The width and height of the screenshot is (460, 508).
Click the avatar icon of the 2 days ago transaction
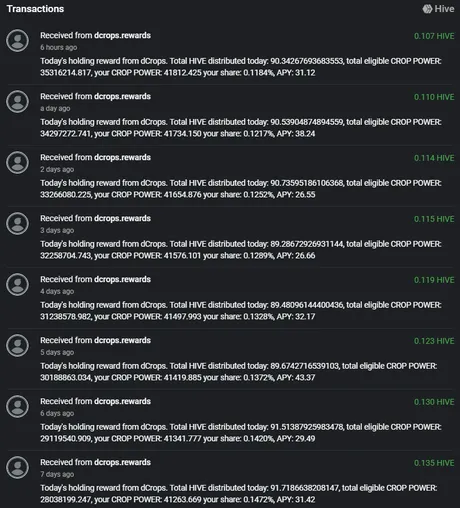click(18, 163)
